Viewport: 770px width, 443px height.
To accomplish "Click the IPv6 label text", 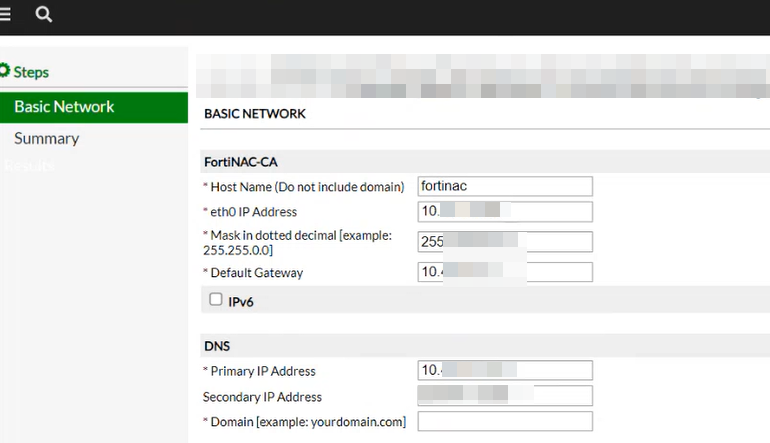I will [x=241, y=302].
